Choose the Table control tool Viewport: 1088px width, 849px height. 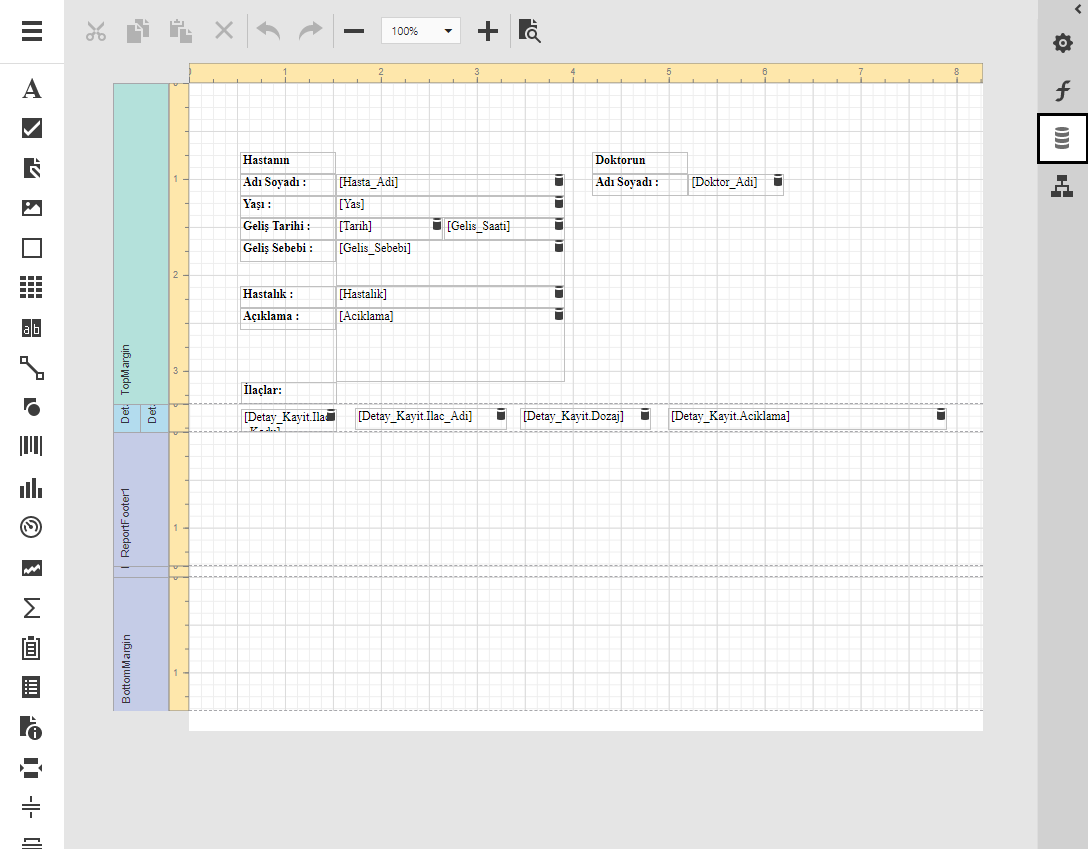point(32,288)
